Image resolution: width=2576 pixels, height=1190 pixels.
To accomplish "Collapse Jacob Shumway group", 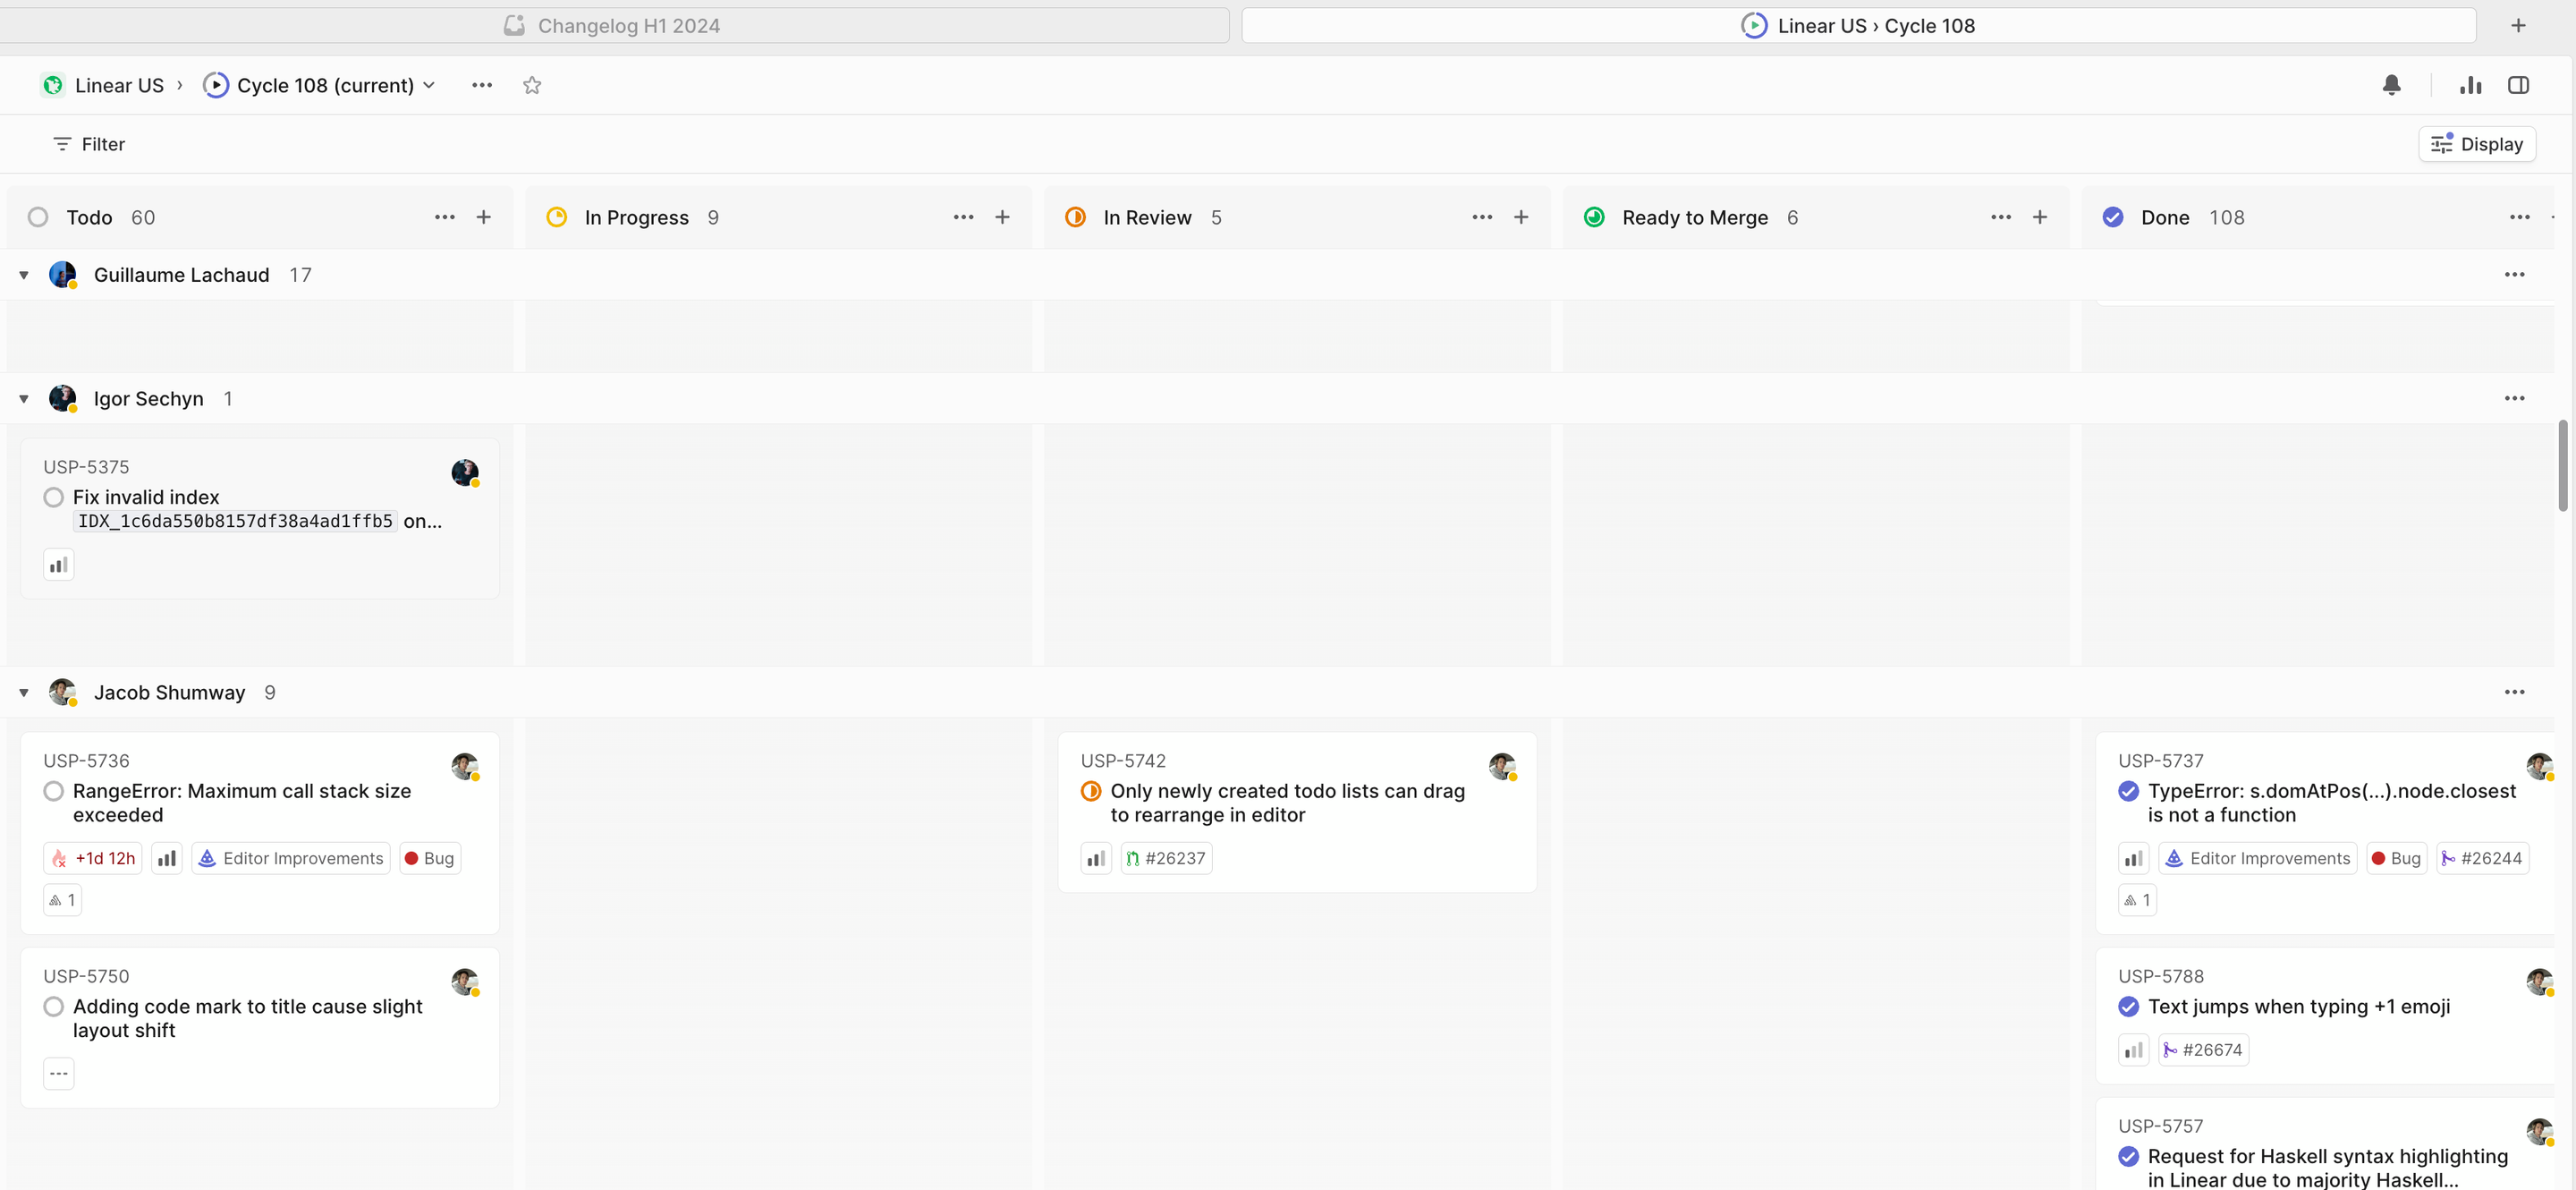I will point(24,692).
